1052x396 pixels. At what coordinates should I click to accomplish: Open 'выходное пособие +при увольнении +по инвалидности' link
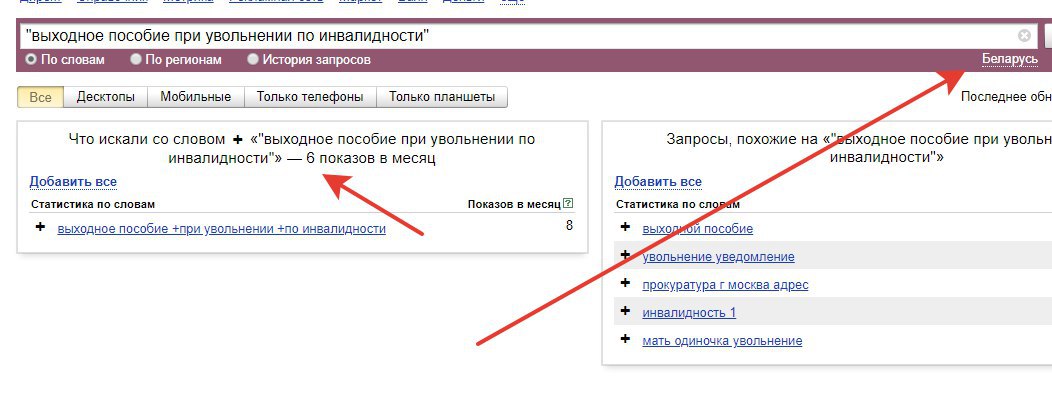click(221, 228)
